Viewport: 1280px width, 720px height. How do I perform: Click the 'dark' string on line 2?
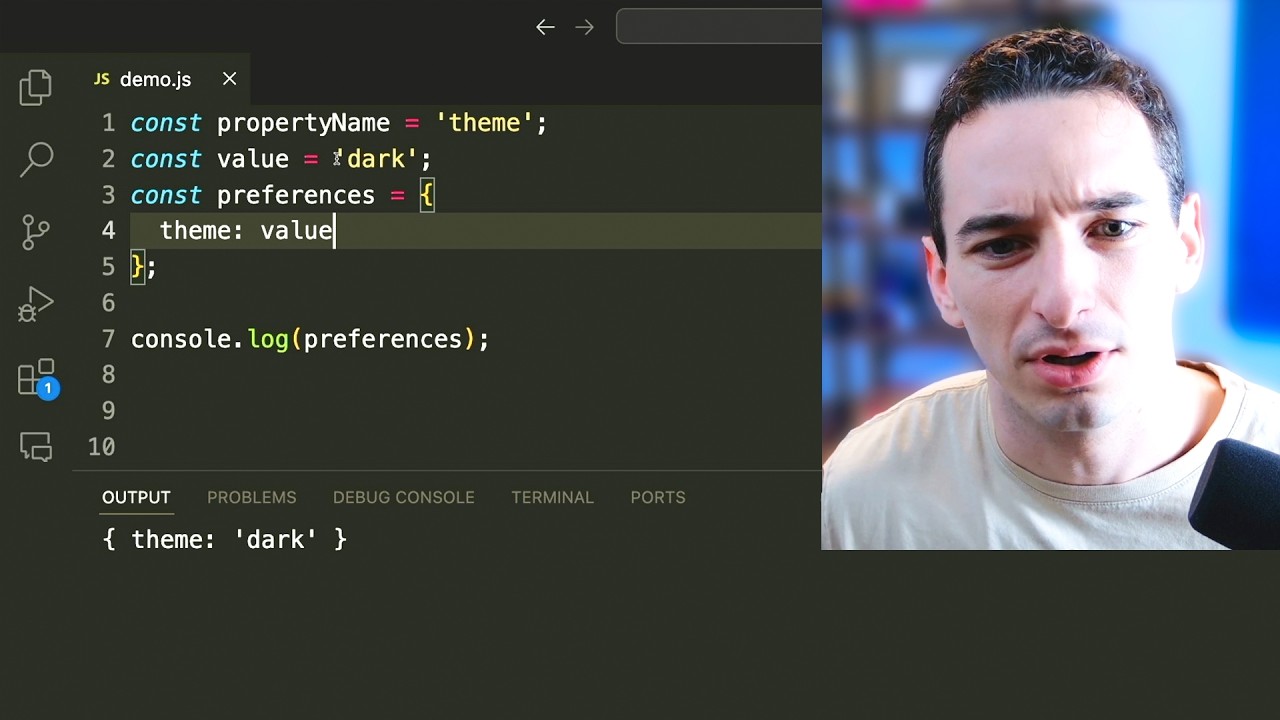[x=376, y=159]
